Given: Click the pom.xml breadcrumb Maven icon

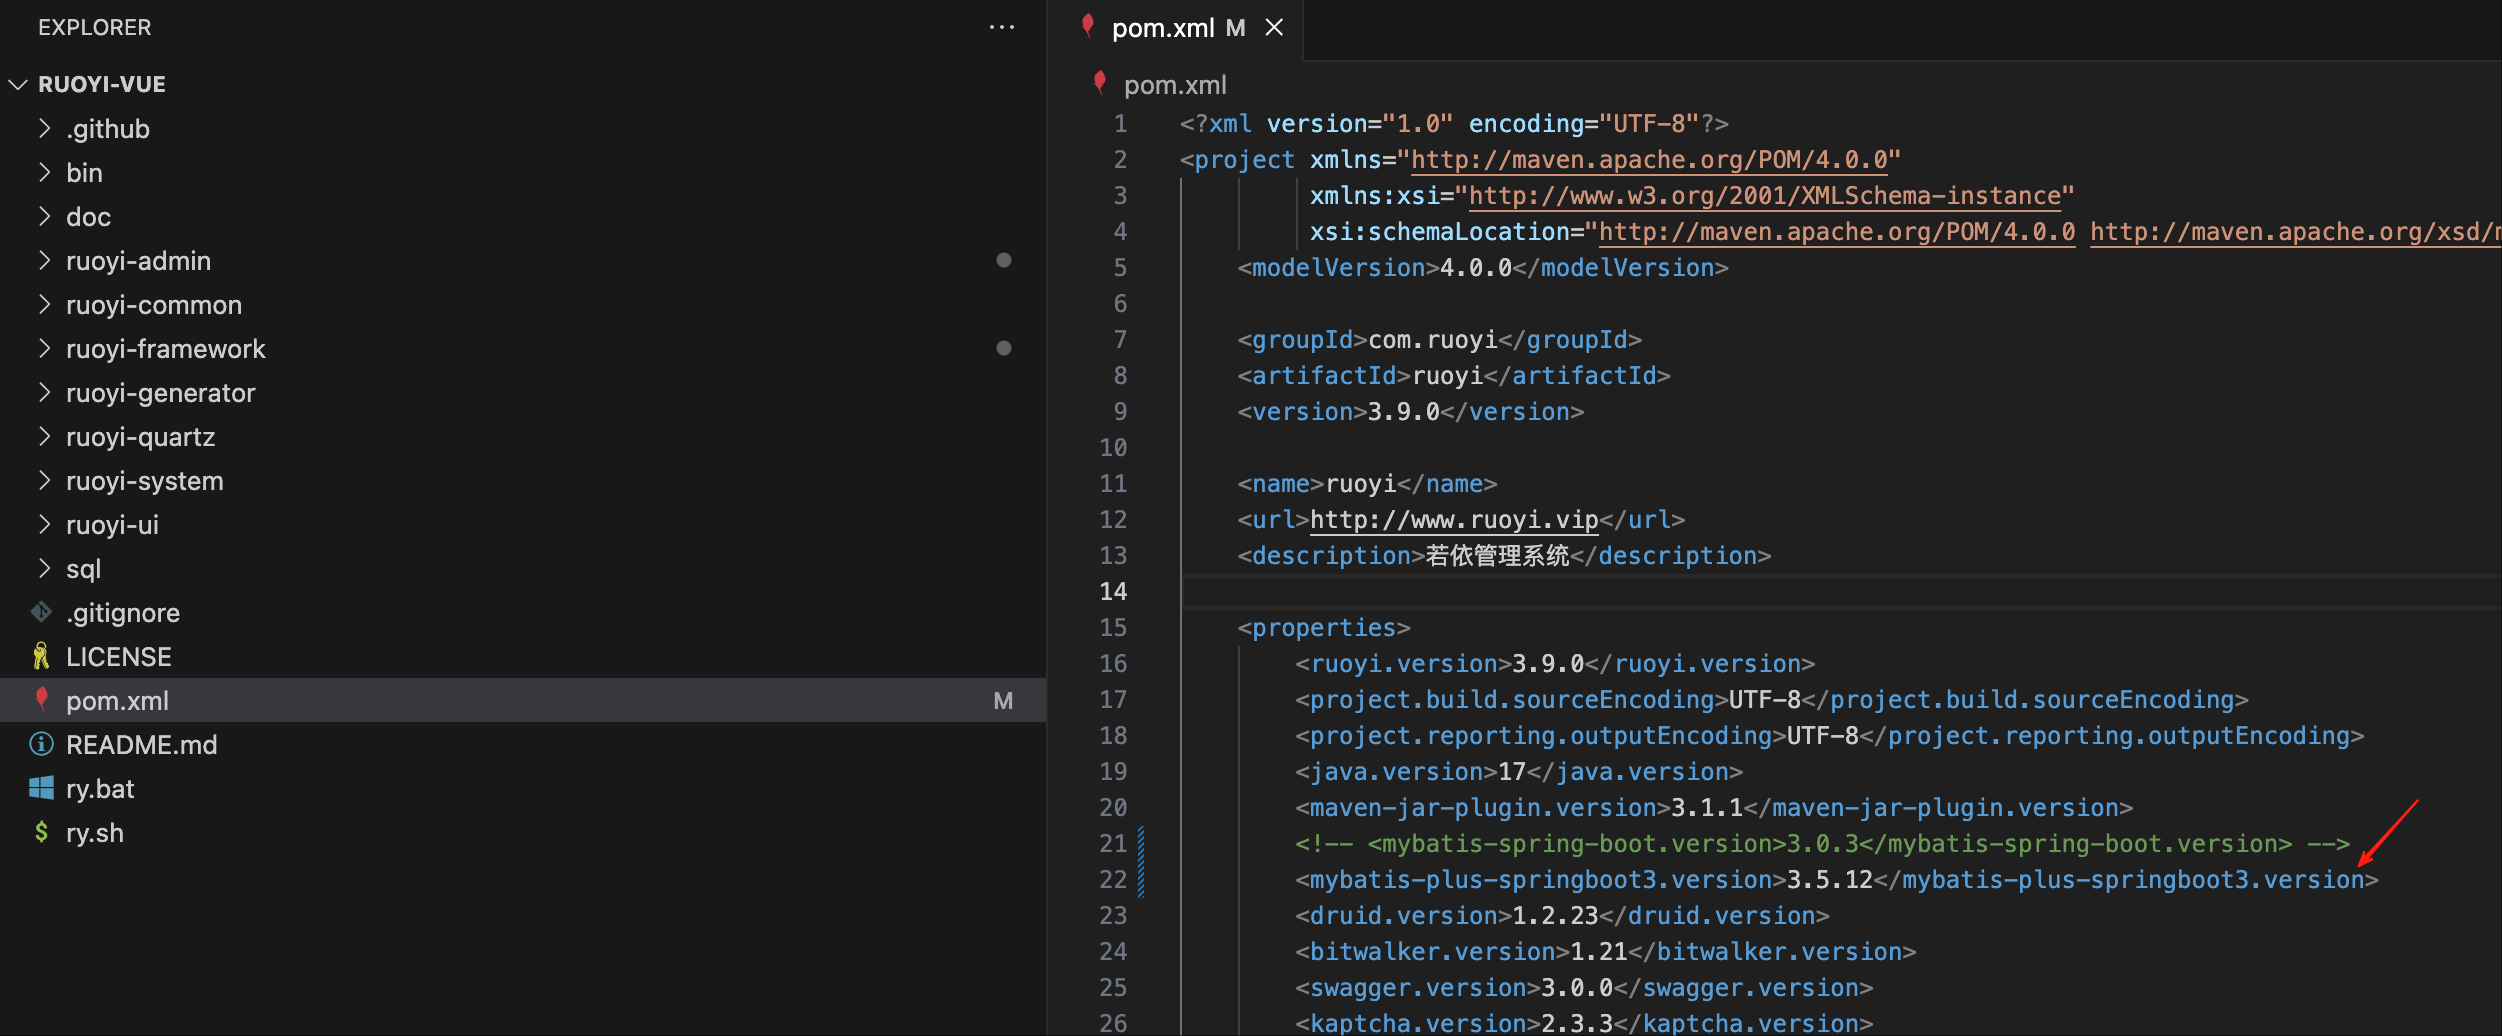Looking at the screenshot, I should pos(1100,84).
